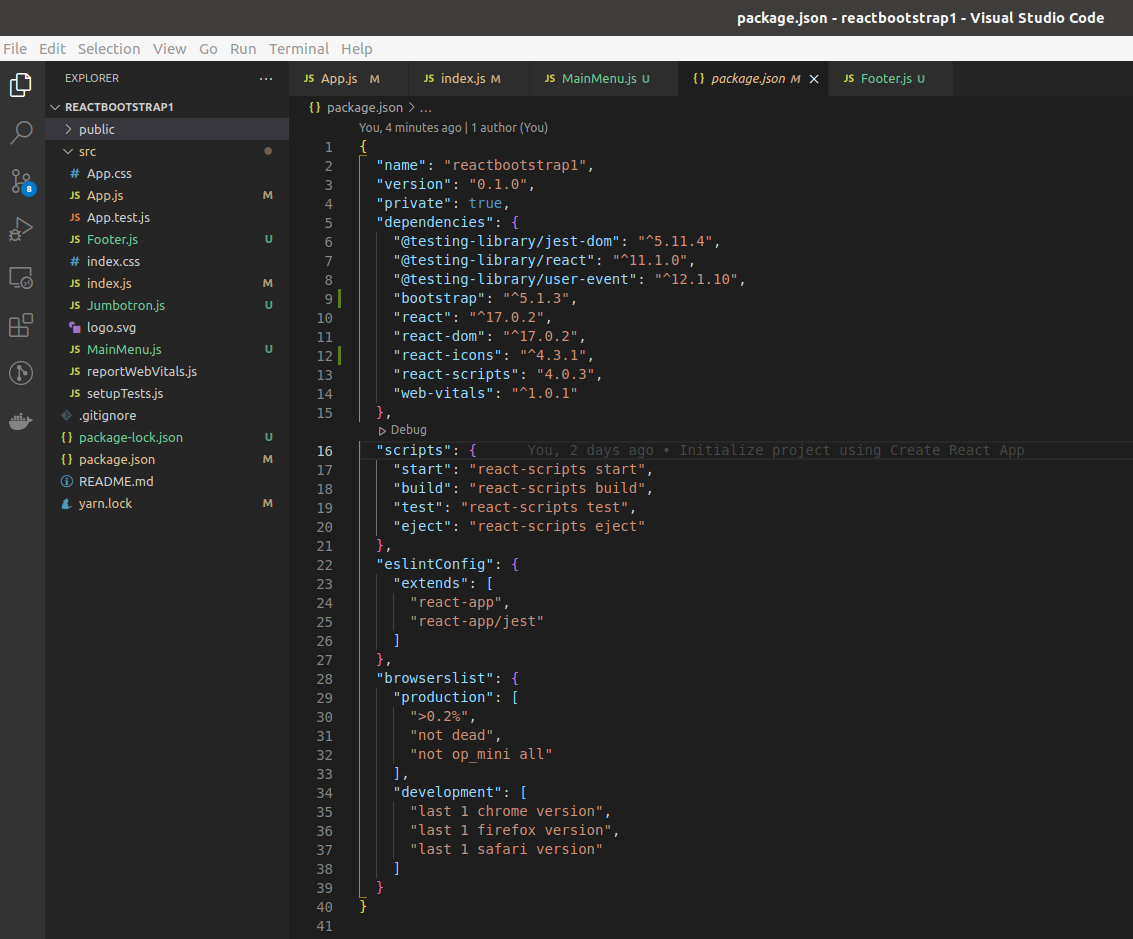Open the View menu
Viewport: 1133px width, 939px height.
tap(170, 48)
